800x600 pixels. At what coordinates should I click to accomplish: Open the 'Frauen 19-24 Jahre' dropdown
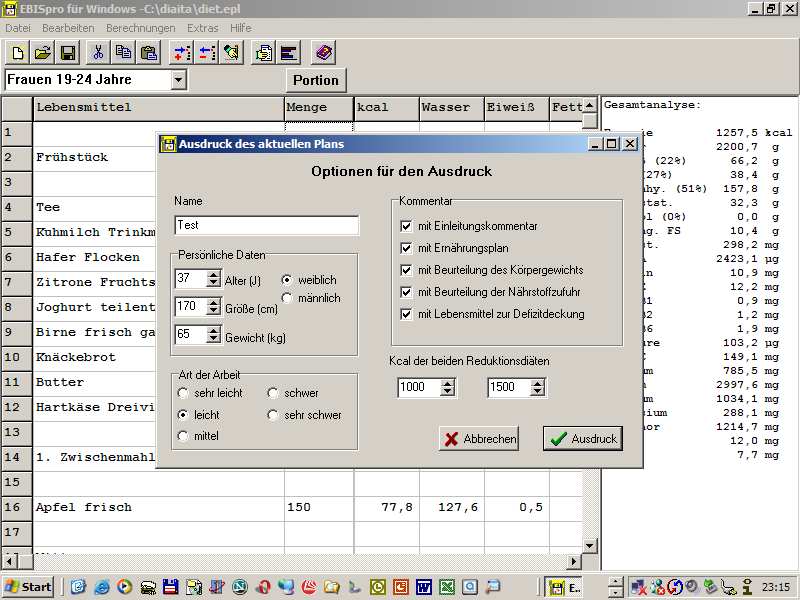(179, 79)
